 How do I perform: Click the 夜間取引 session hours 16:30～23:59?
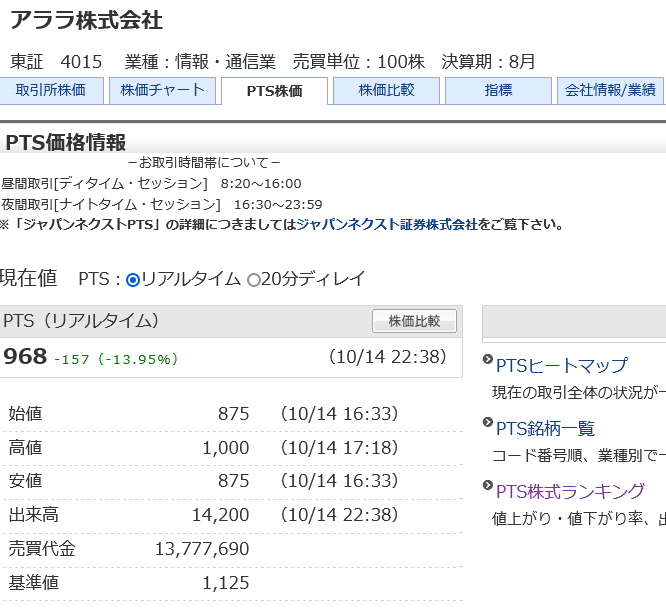[278, 204]
